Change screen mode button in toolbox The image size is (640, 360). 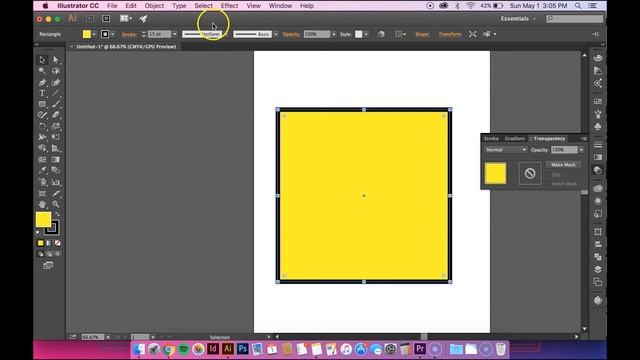pyautogui.click(x=48, y=266)
